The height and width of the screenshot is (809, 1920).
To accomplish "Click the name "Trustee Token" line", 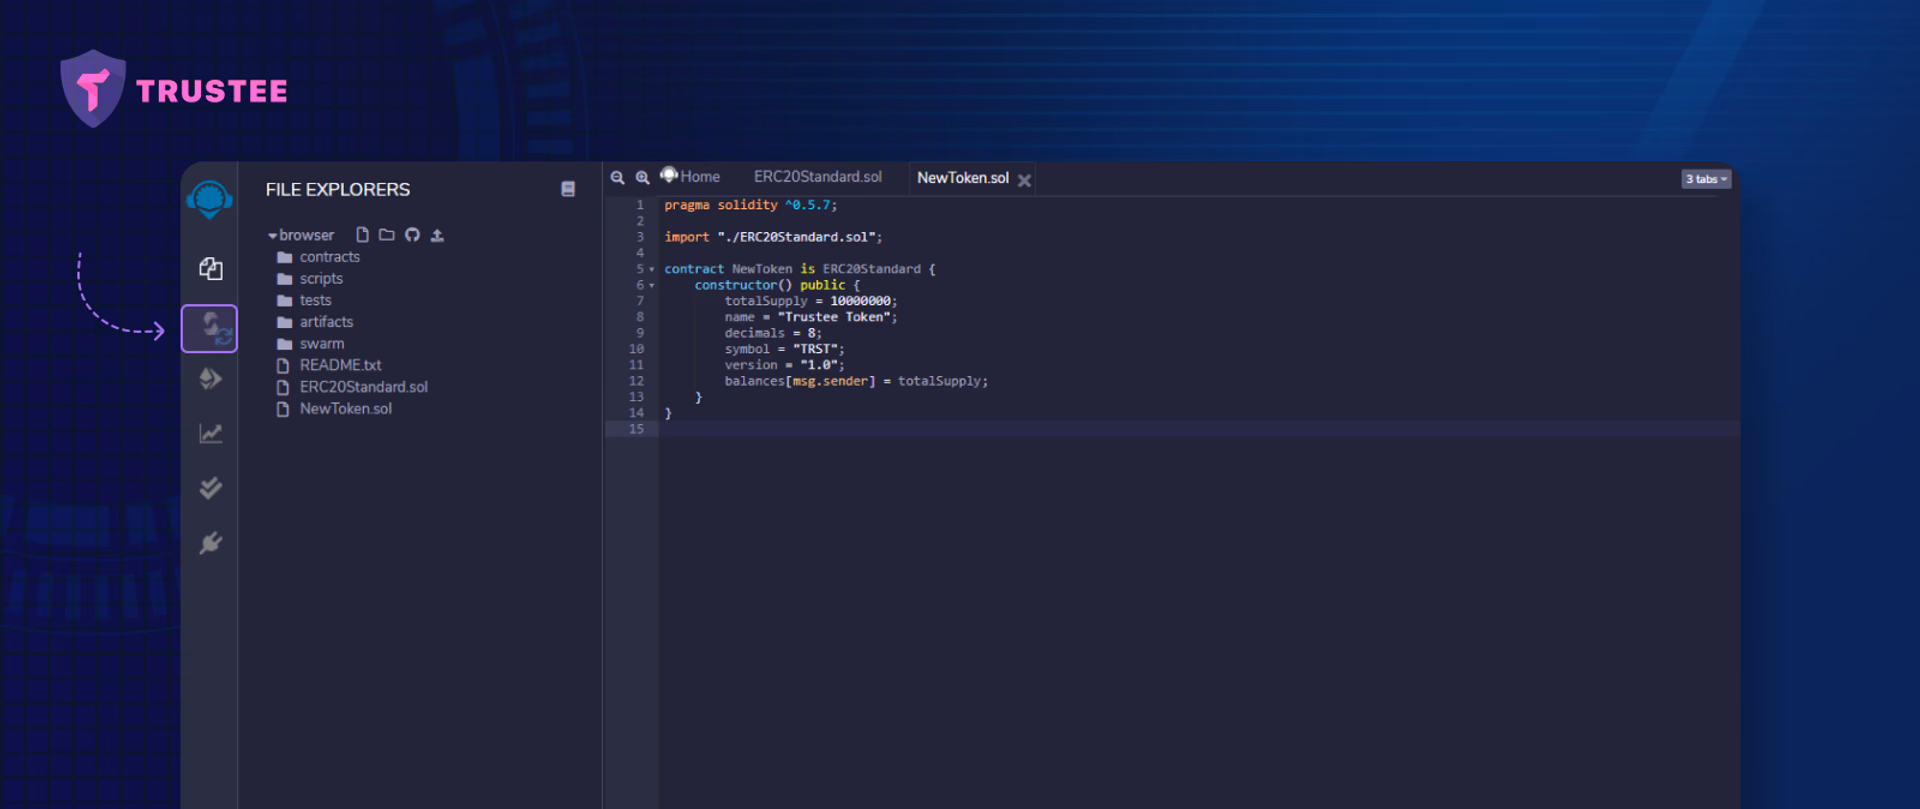I will tap(811, 317).
